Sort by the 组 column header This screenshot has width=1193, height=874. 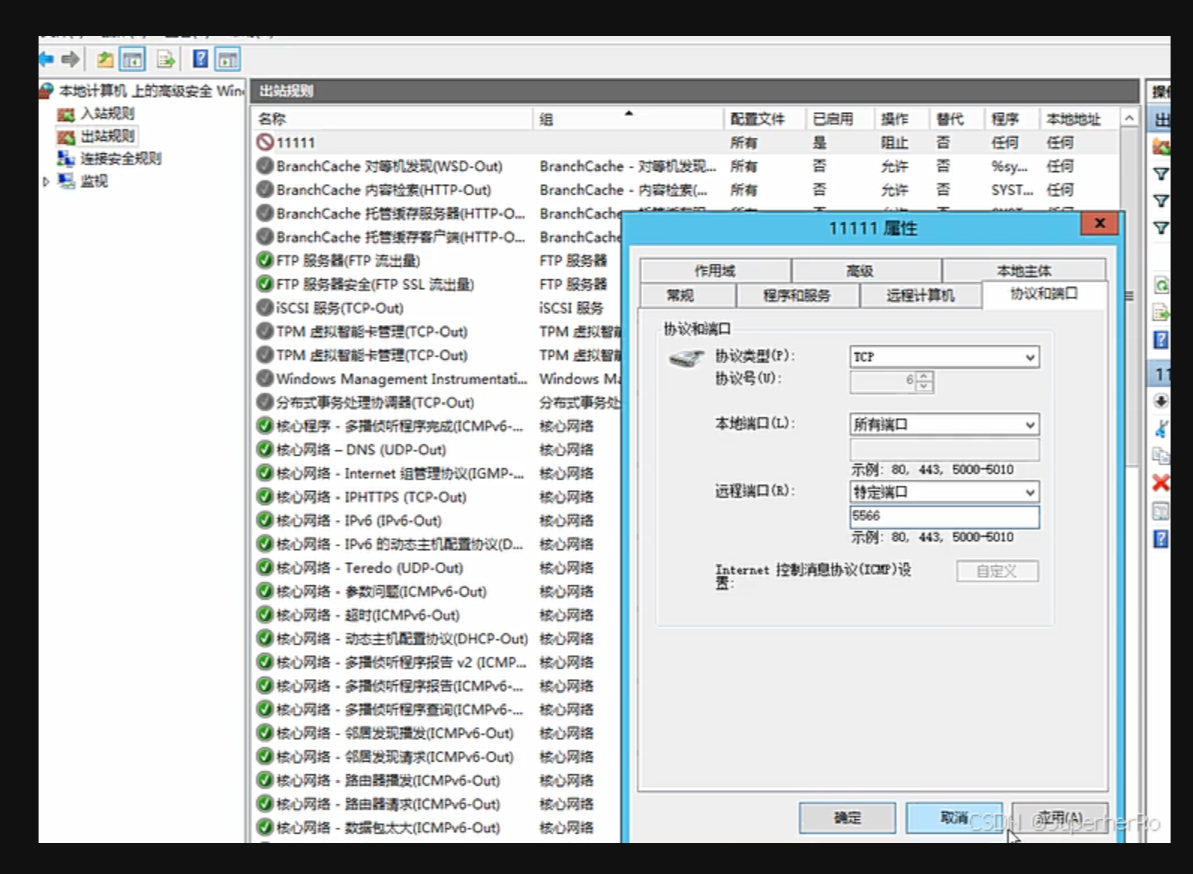(x=628, y=119)
